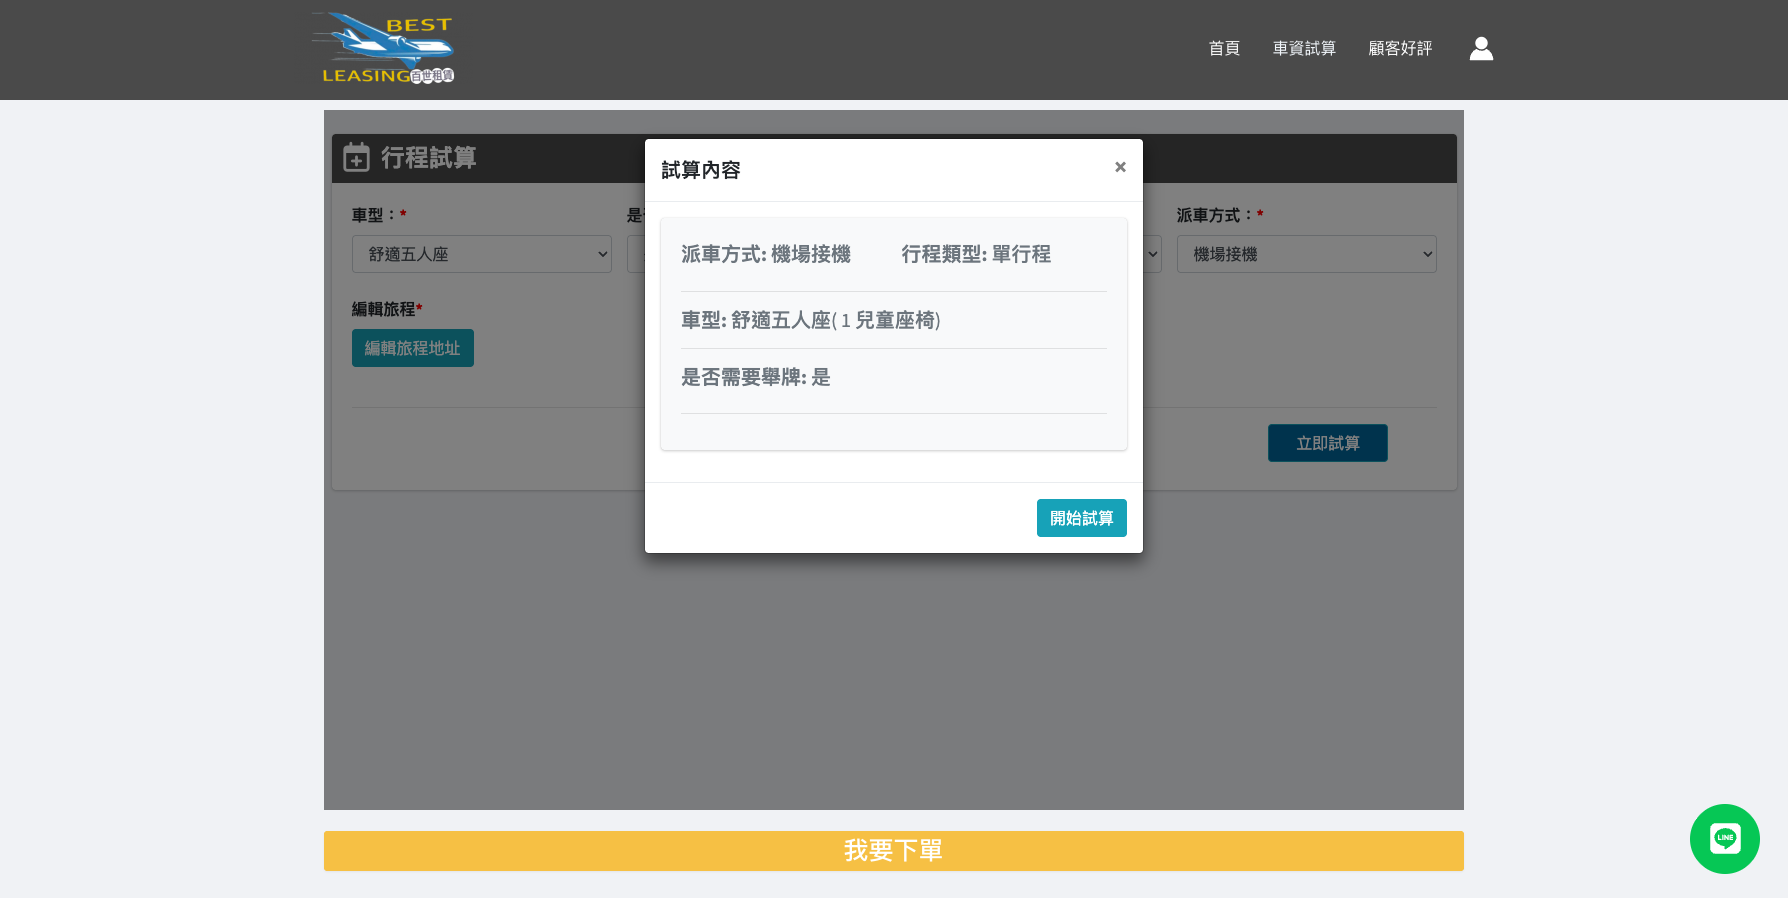Image resolution: width=1788 pixels, height=898 pixels.
Task: Click the yellow 我要下單 bar
Action: [893, 851]
